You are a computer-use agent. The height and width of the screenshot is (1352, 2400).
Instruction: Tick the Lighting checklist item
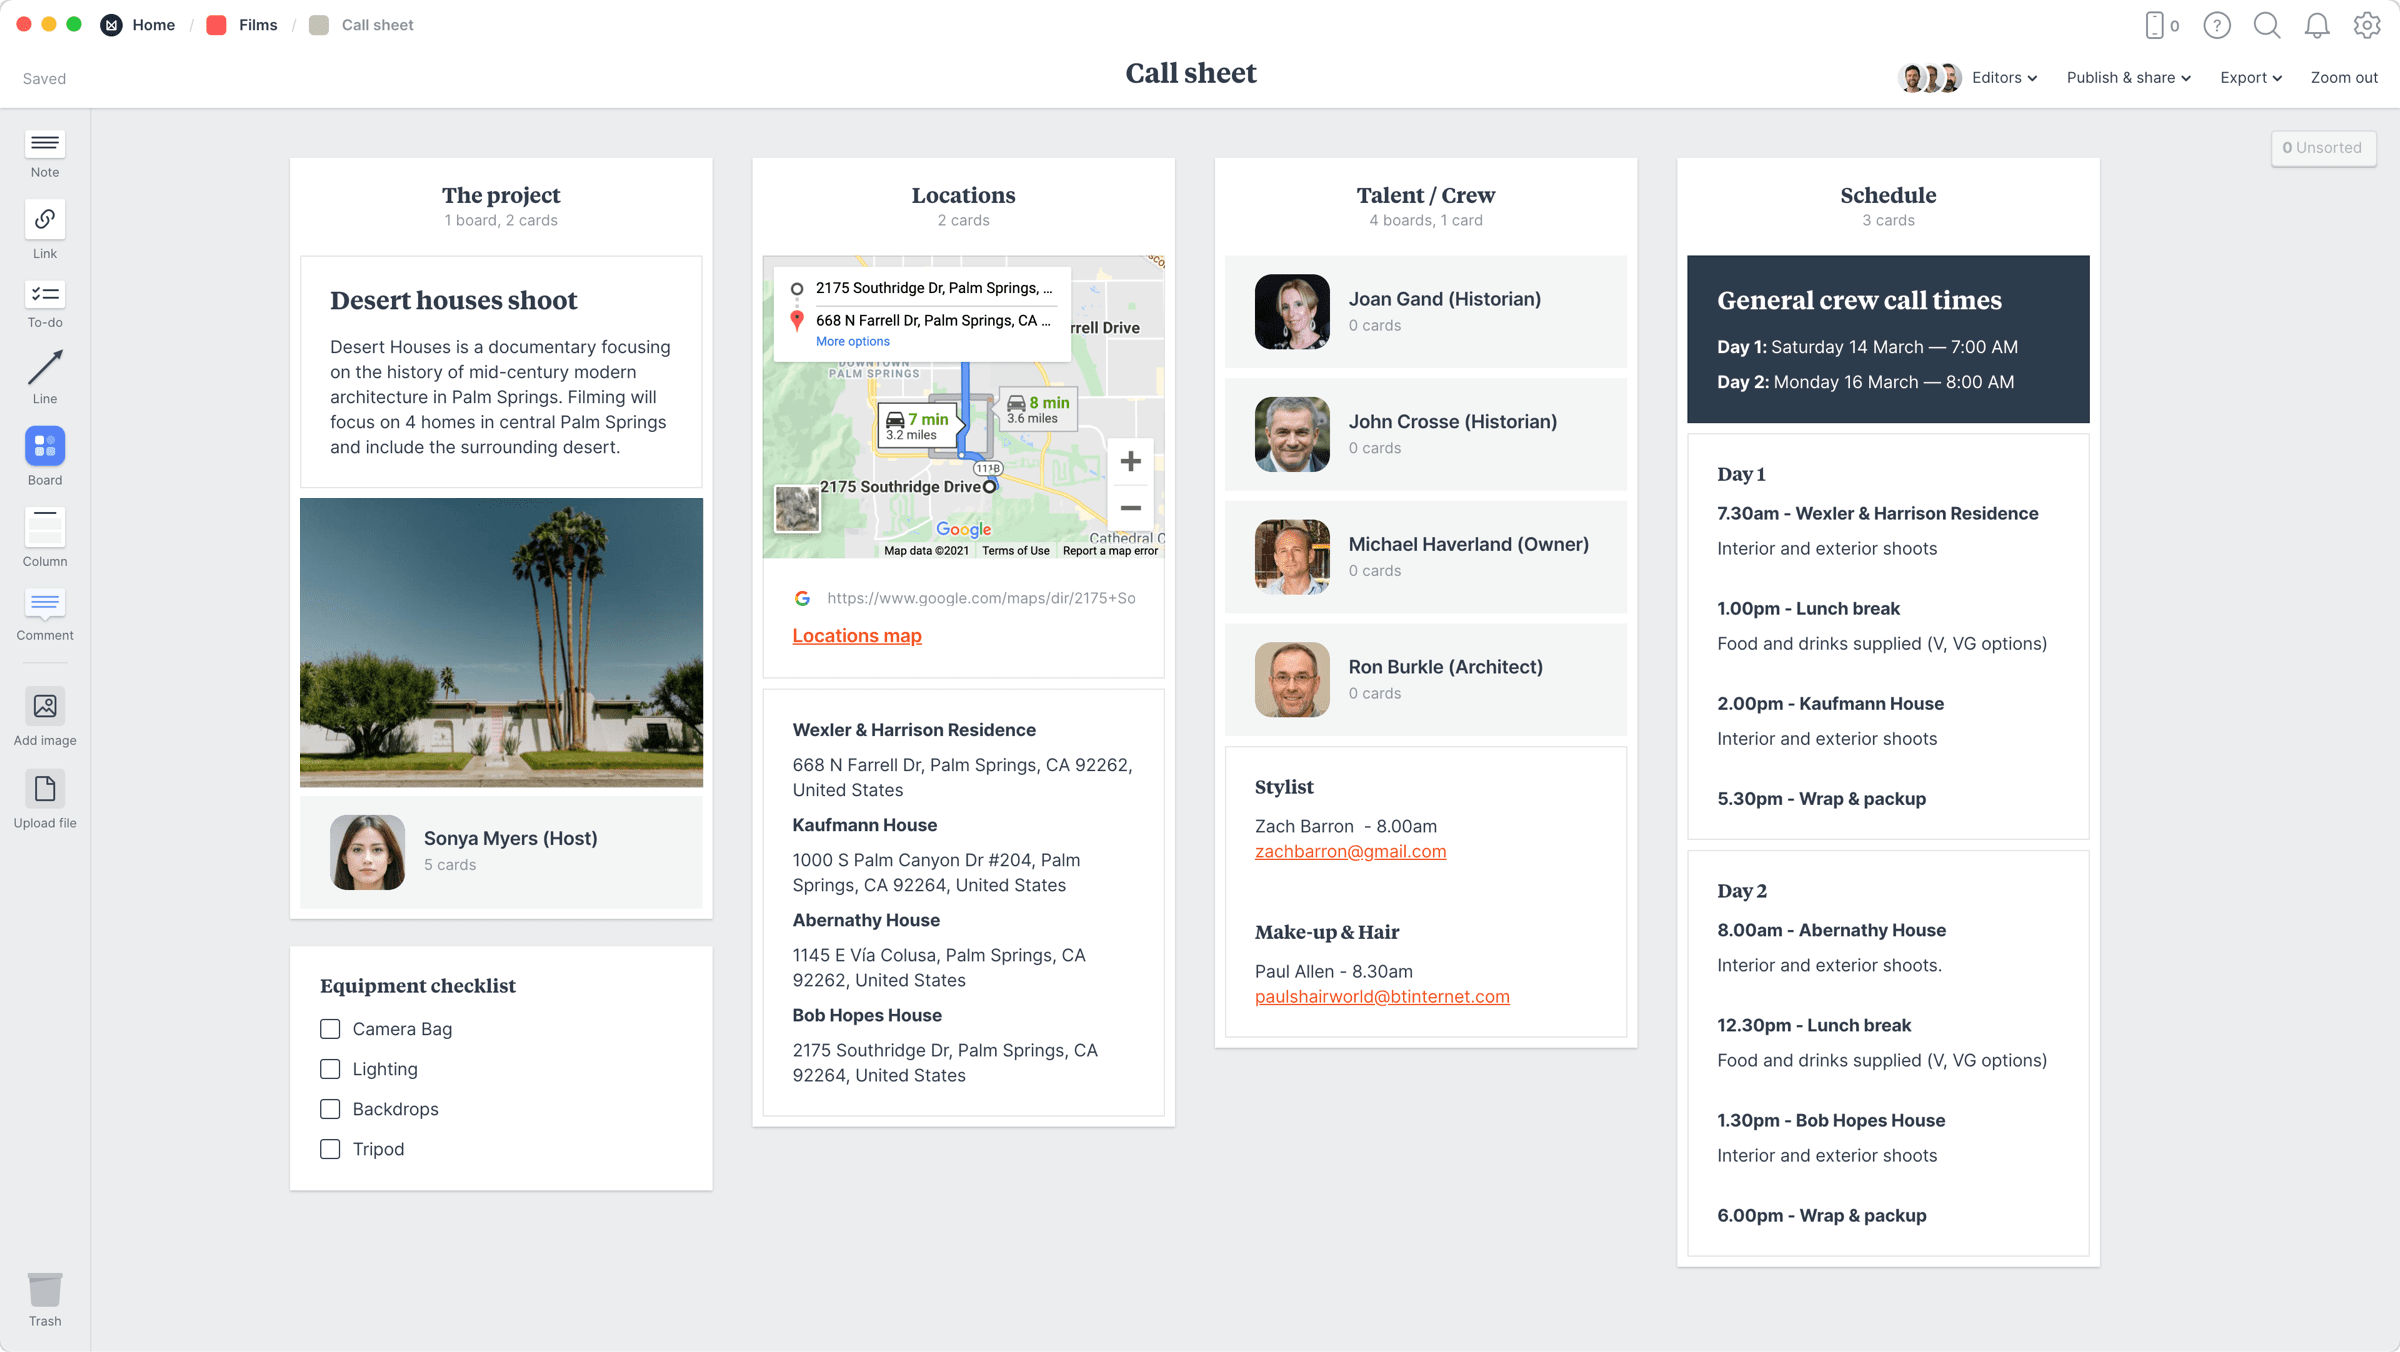tap(330, 1069)
